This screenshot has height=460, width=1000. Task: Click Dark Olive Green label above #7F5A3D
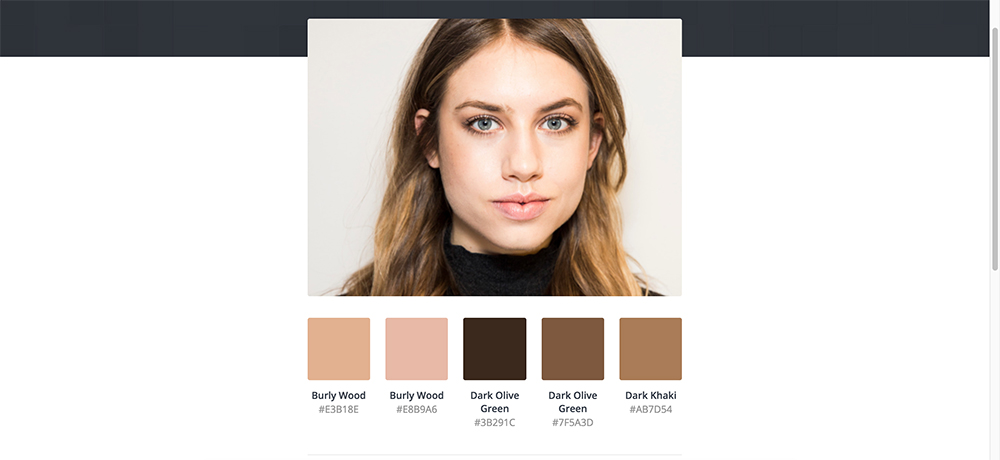click(573, 402)
